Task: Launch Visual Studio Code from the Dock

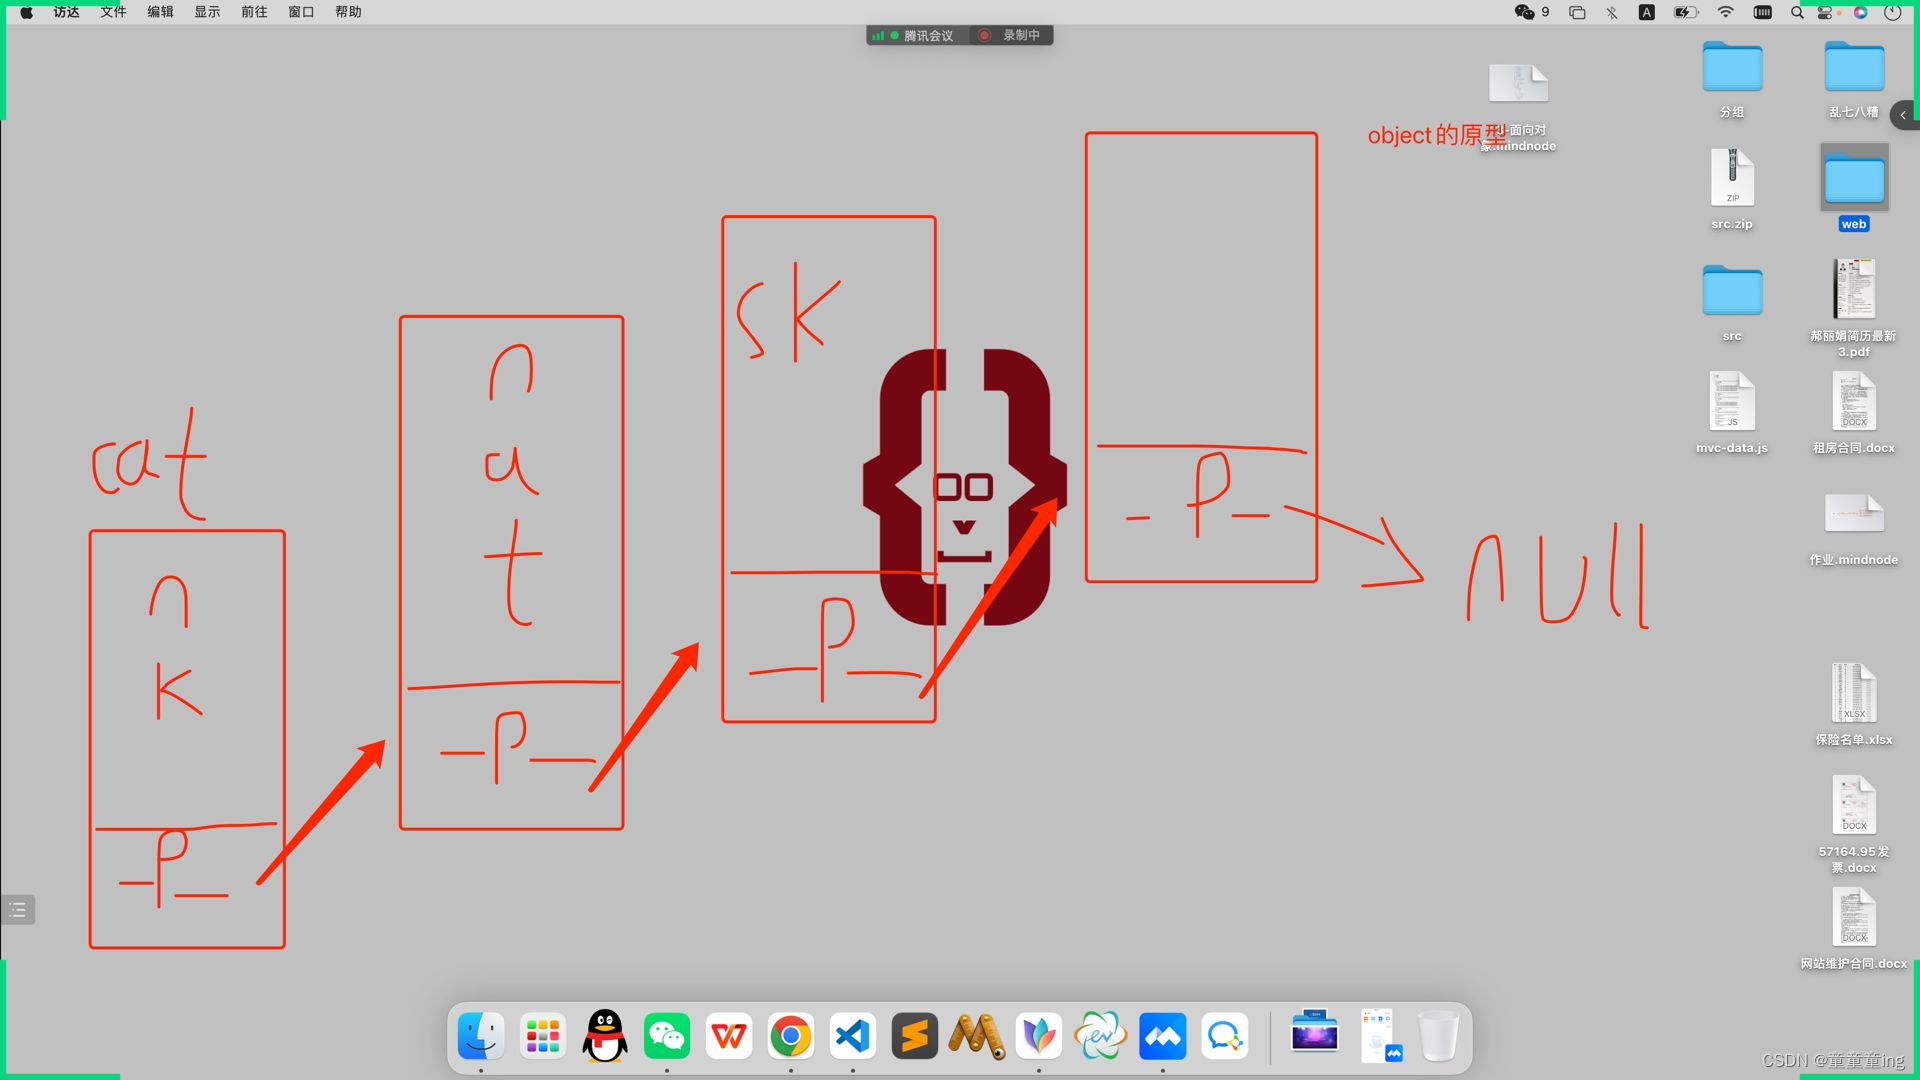Action: (x=853, y=1036)
